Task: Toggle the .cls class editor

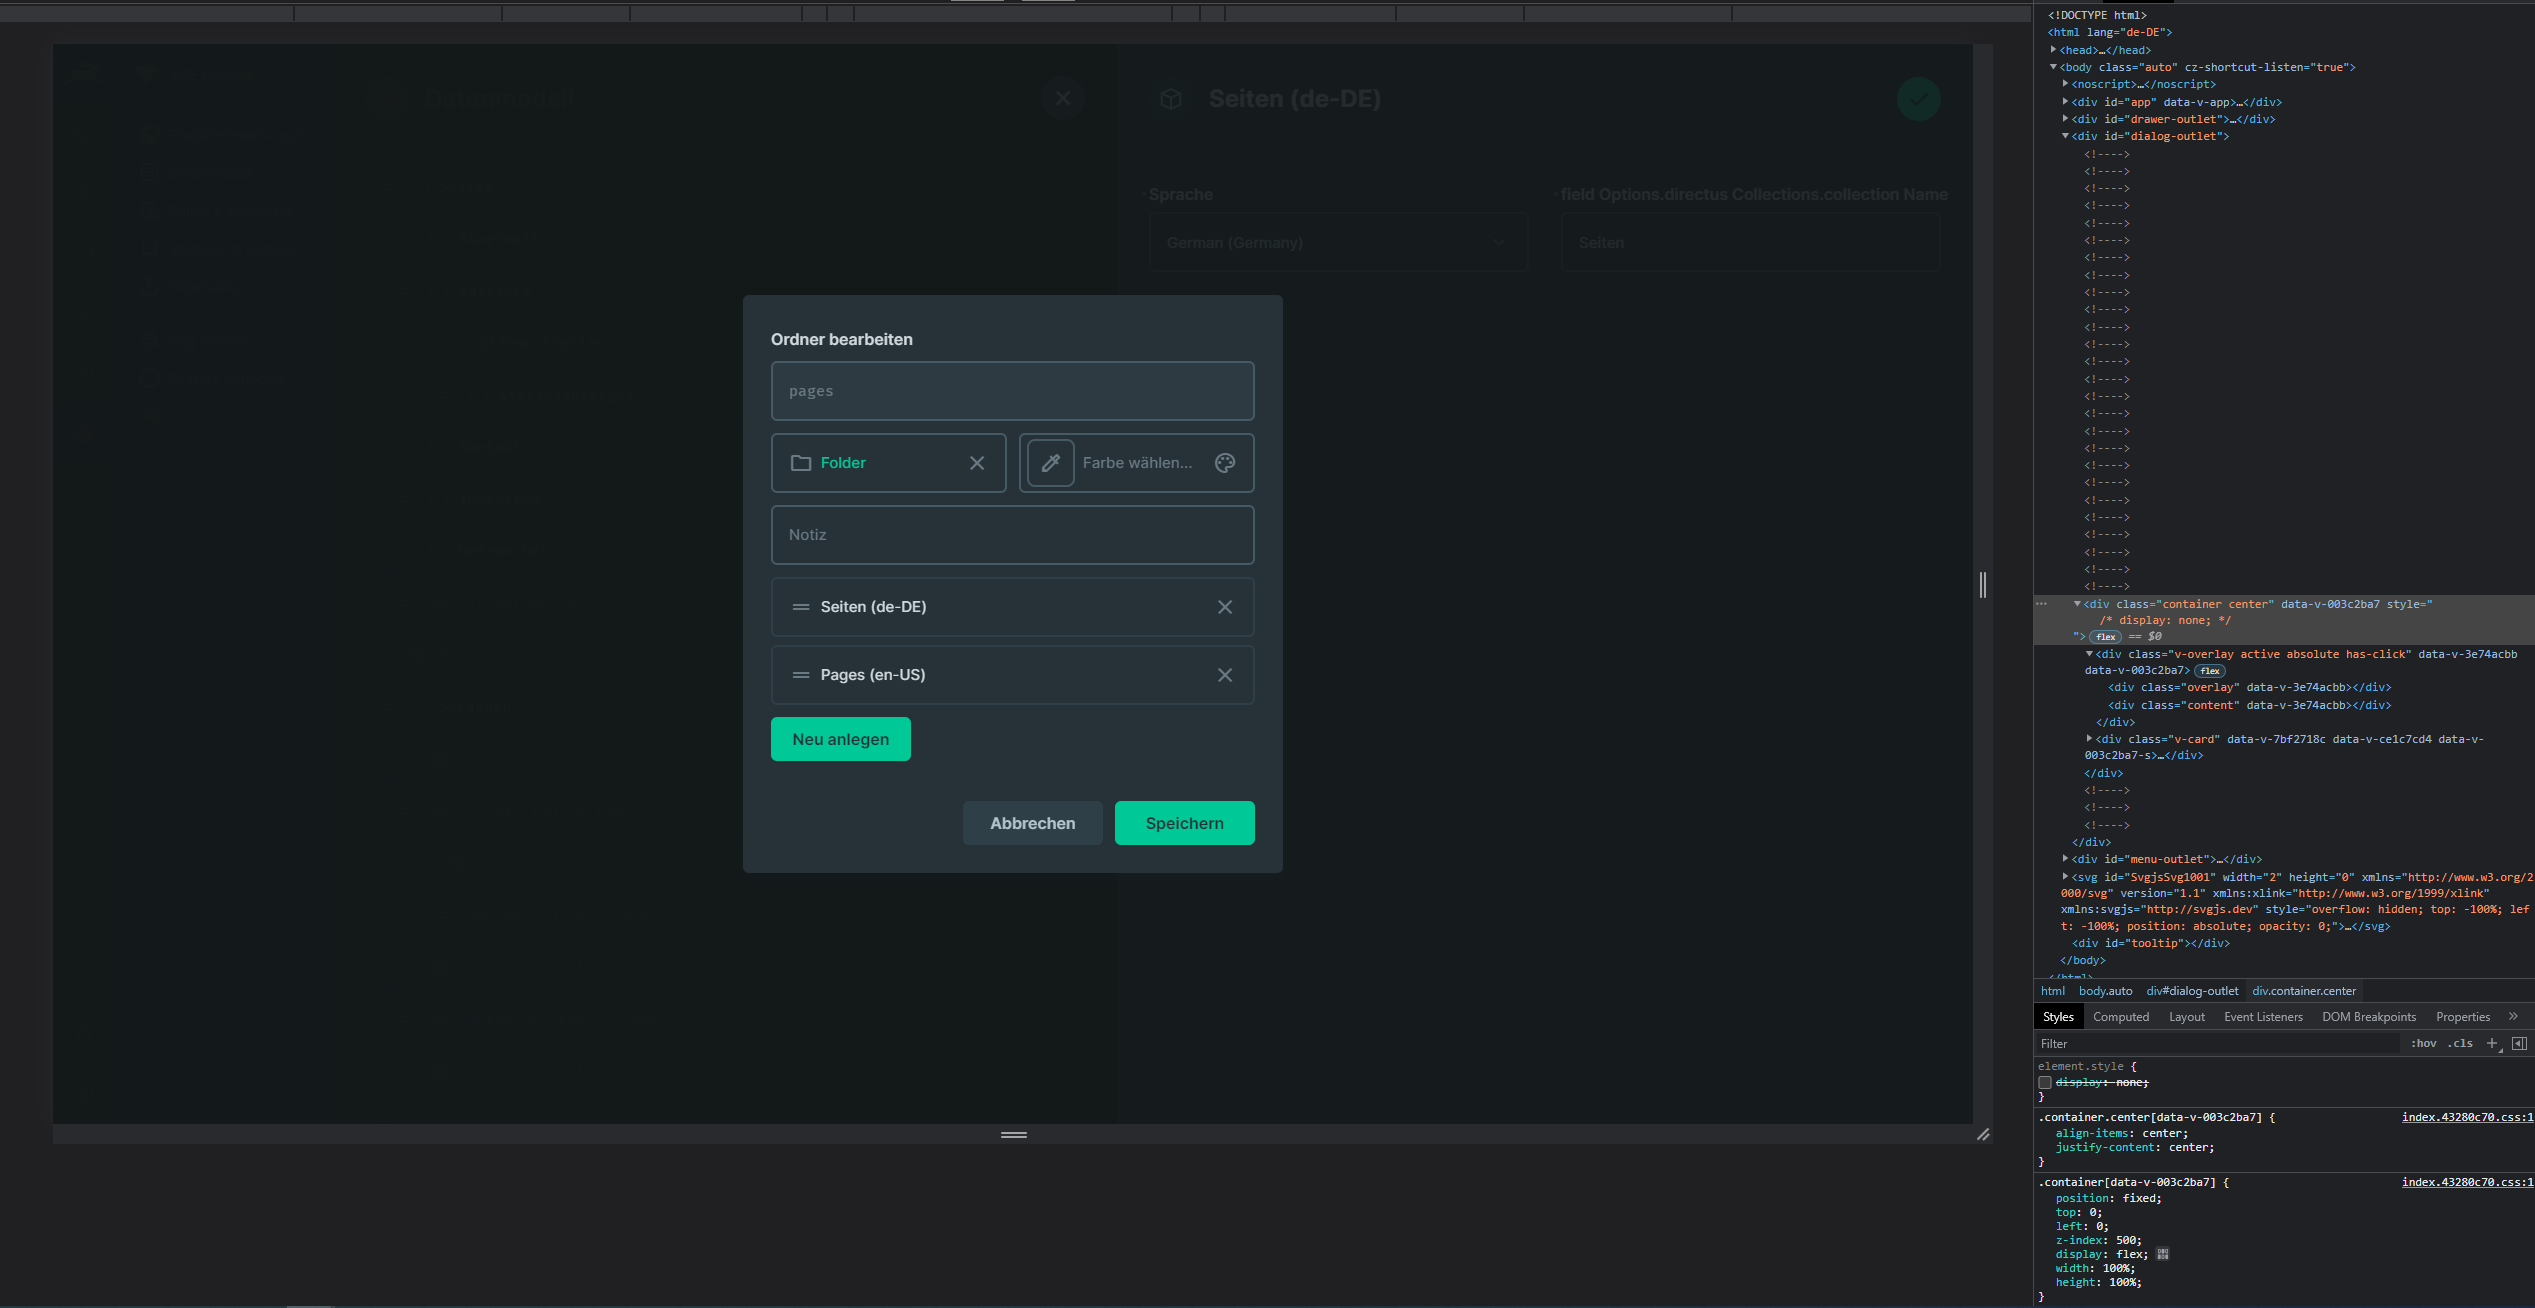Action: click(2460, 1043)
